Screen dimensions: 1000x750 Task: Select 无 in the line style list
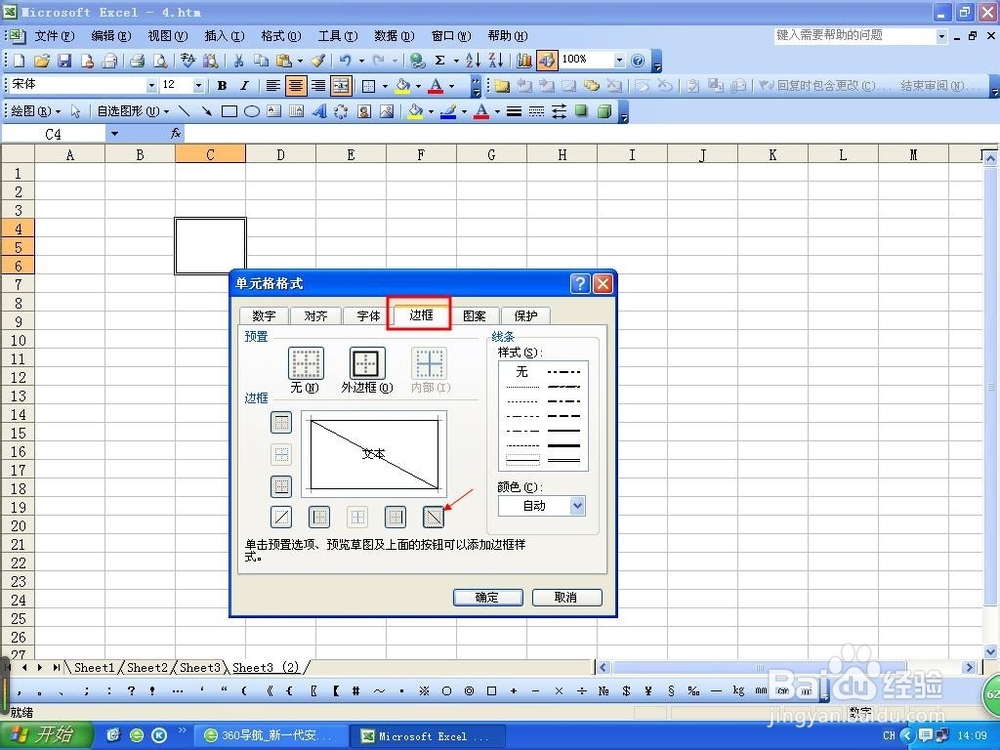click(x=522, y=371)
